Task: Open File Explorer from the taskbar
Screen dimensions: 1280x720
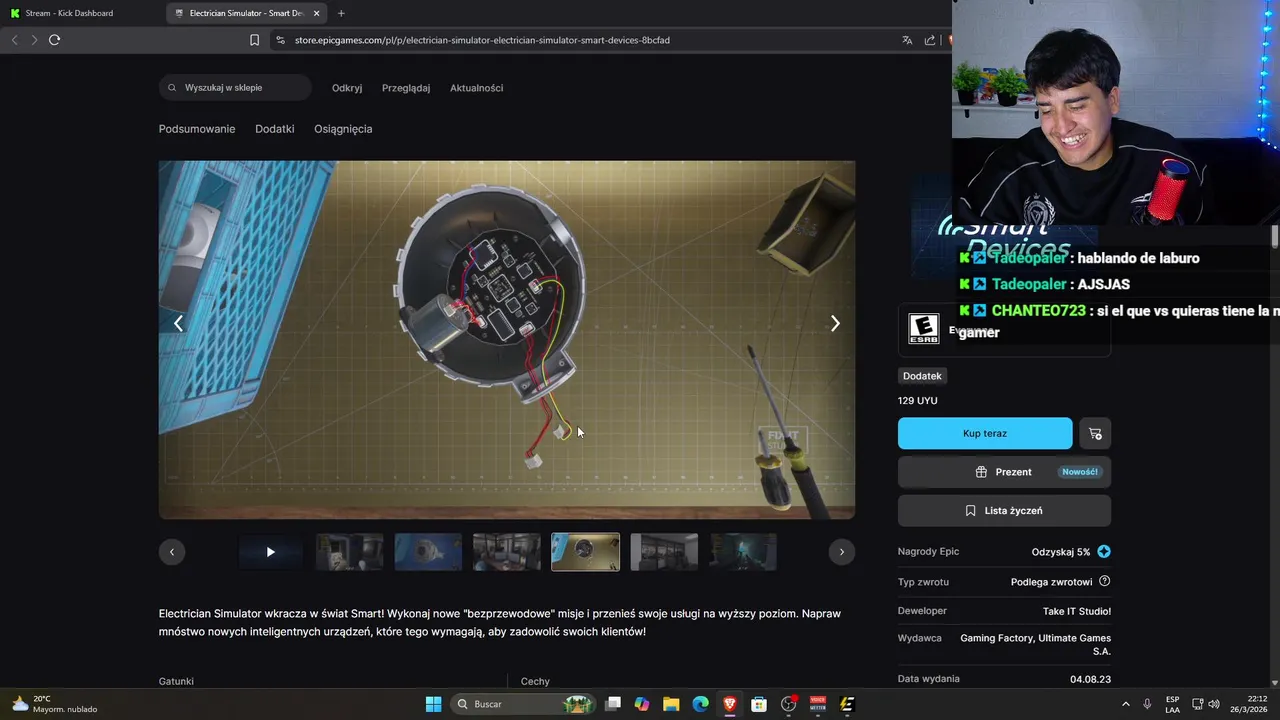Action: coord(671,704)
